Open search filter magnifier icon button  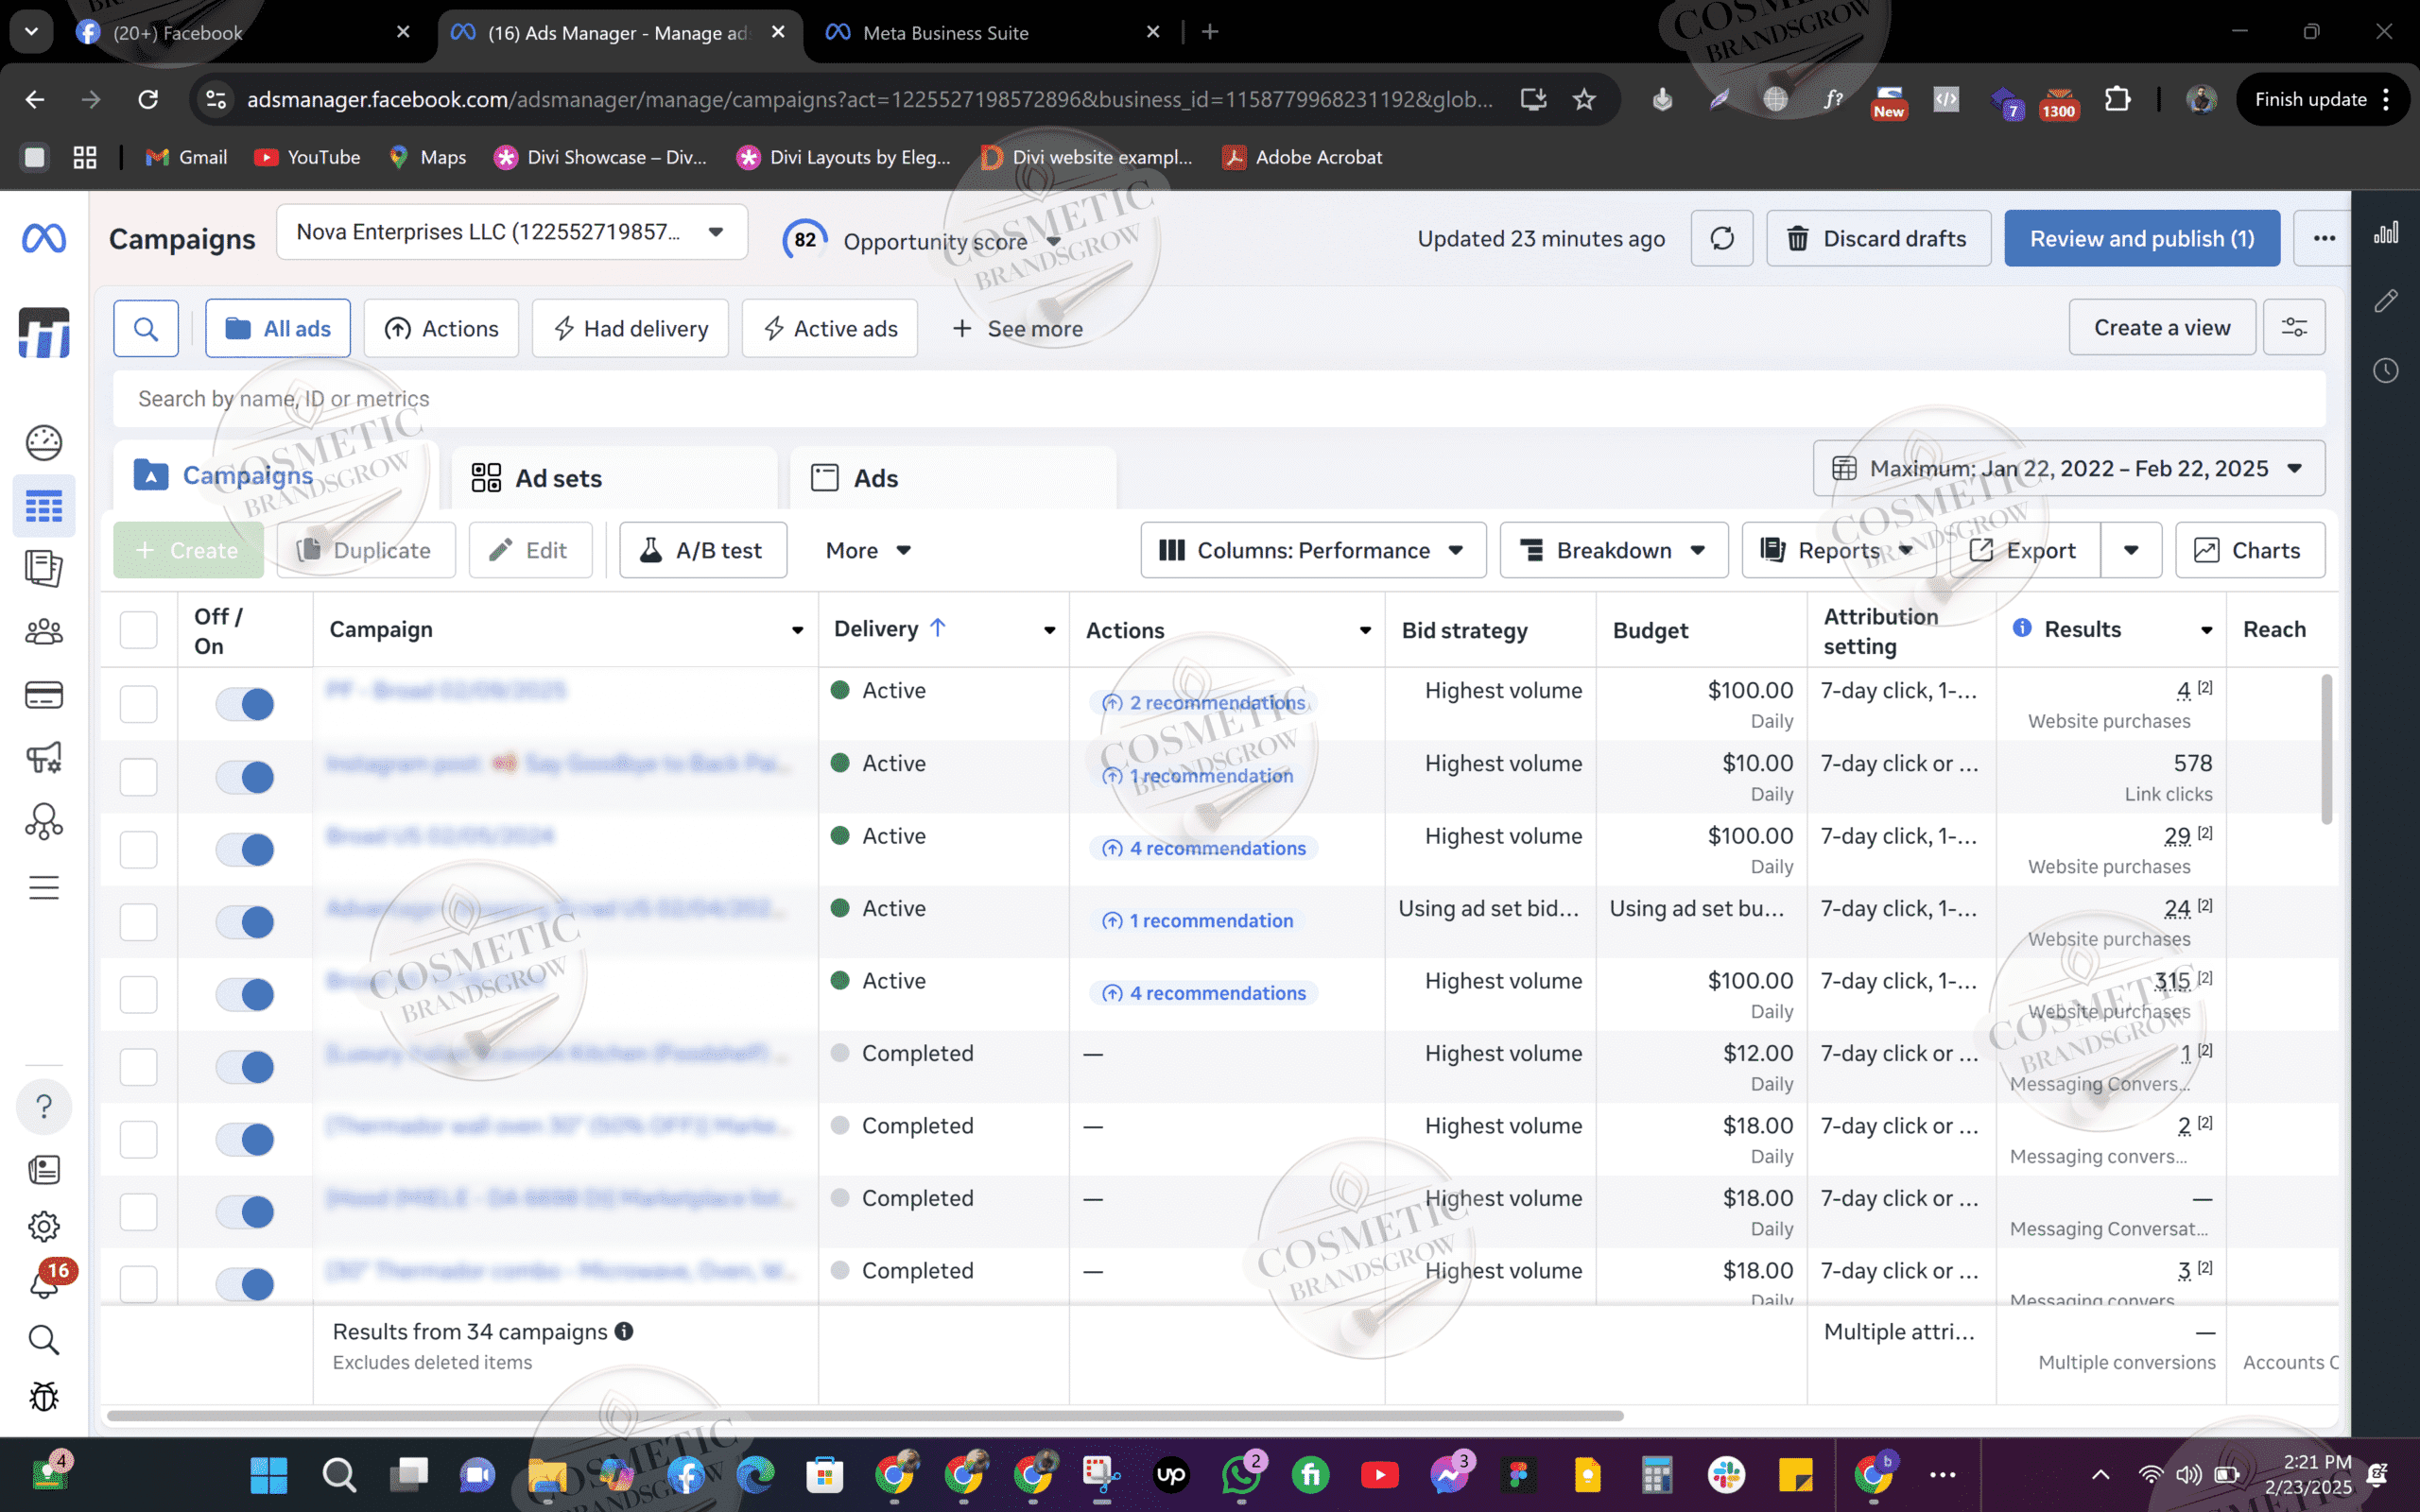point(146,328)
